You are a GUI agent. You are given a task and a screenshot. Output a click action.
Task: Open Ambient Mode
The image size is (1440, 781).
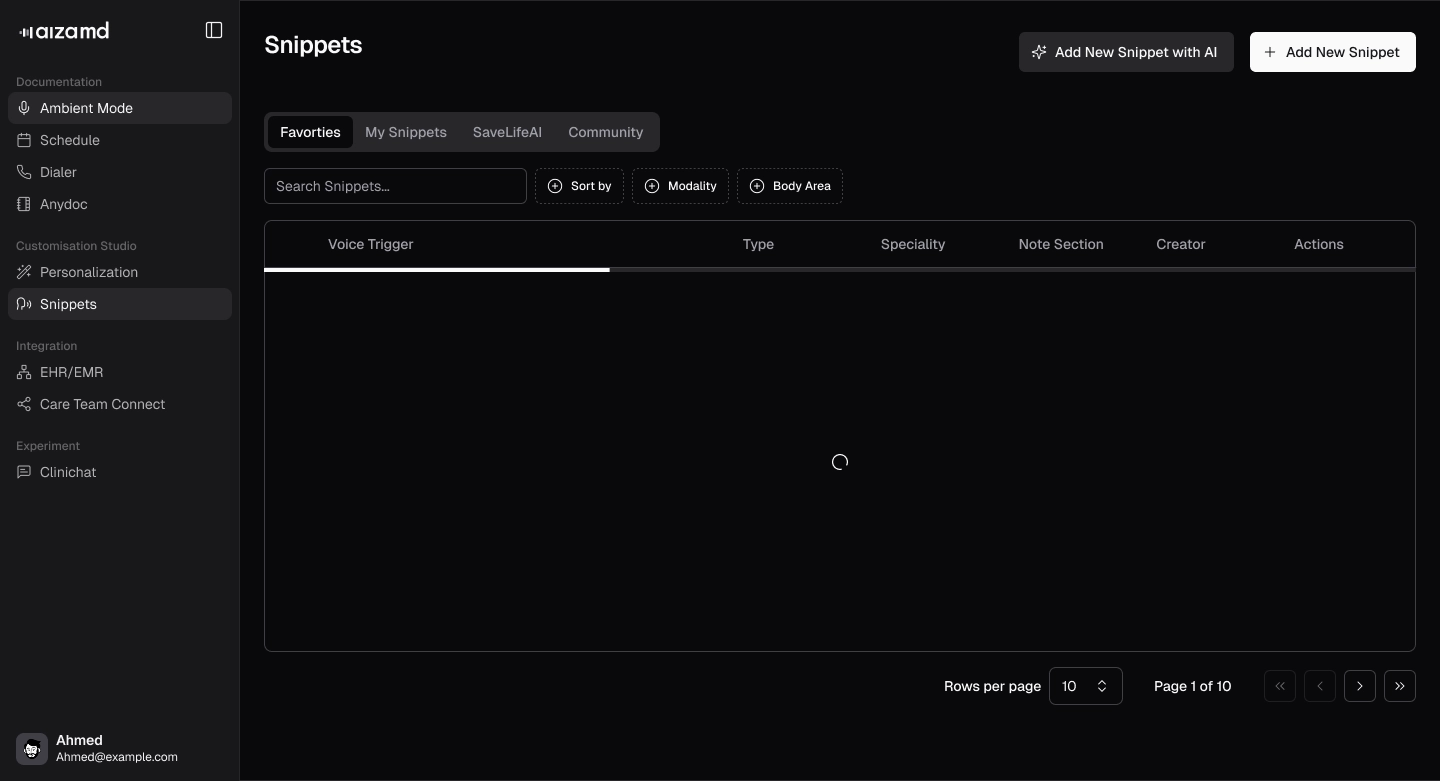coord(120,108)
